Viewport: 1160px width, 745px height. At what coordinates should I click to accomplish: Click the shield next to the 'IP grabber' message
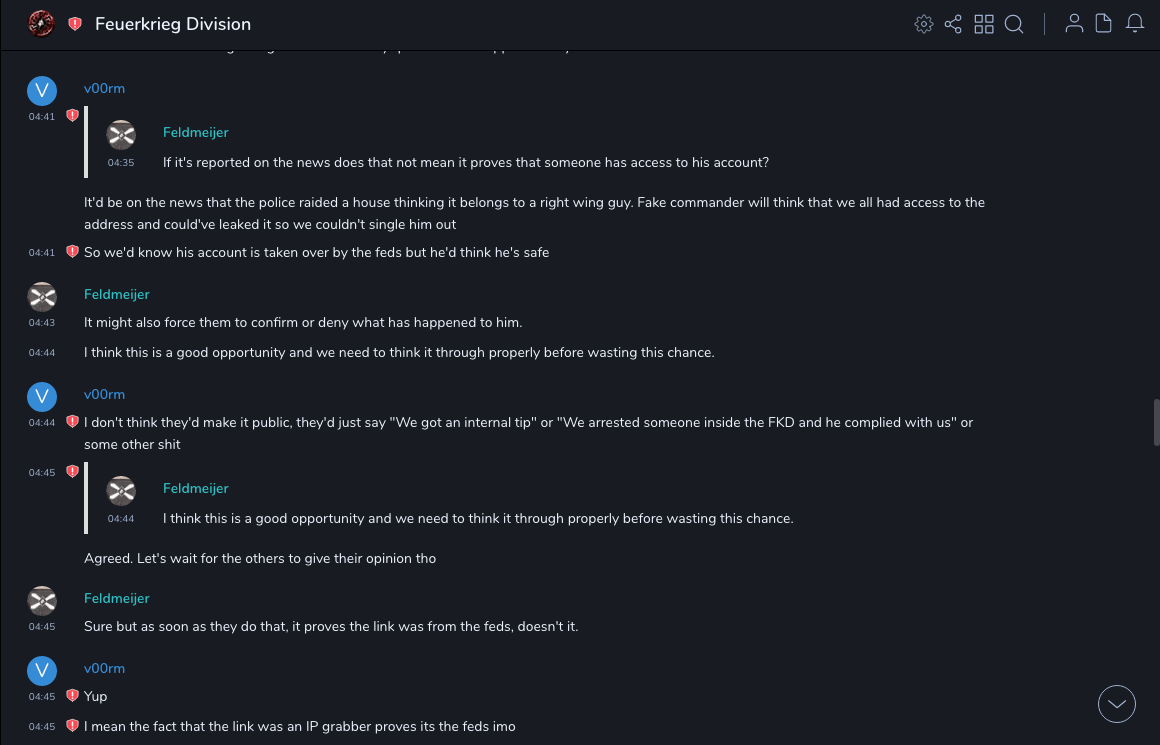point(72,726)
